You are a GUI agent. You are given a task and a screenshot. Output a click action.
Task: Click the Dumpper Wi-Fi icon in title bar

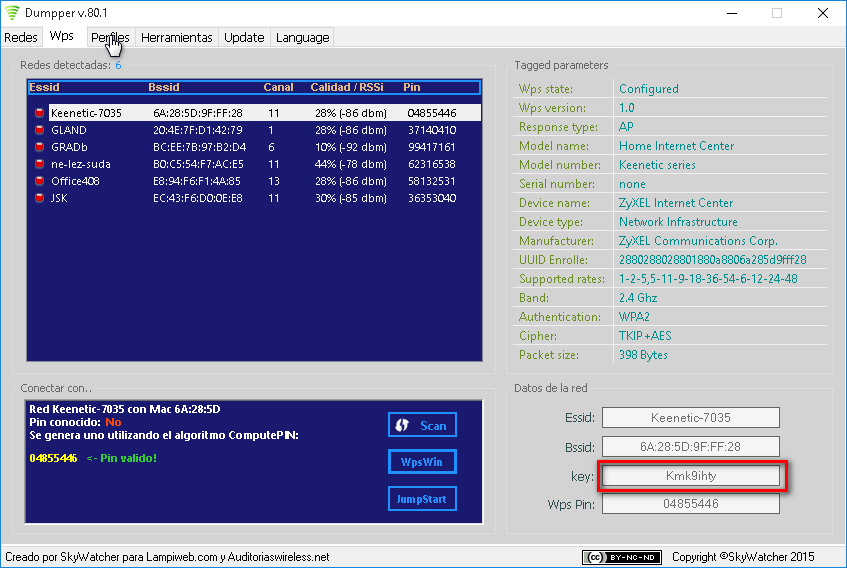point(13,13)
